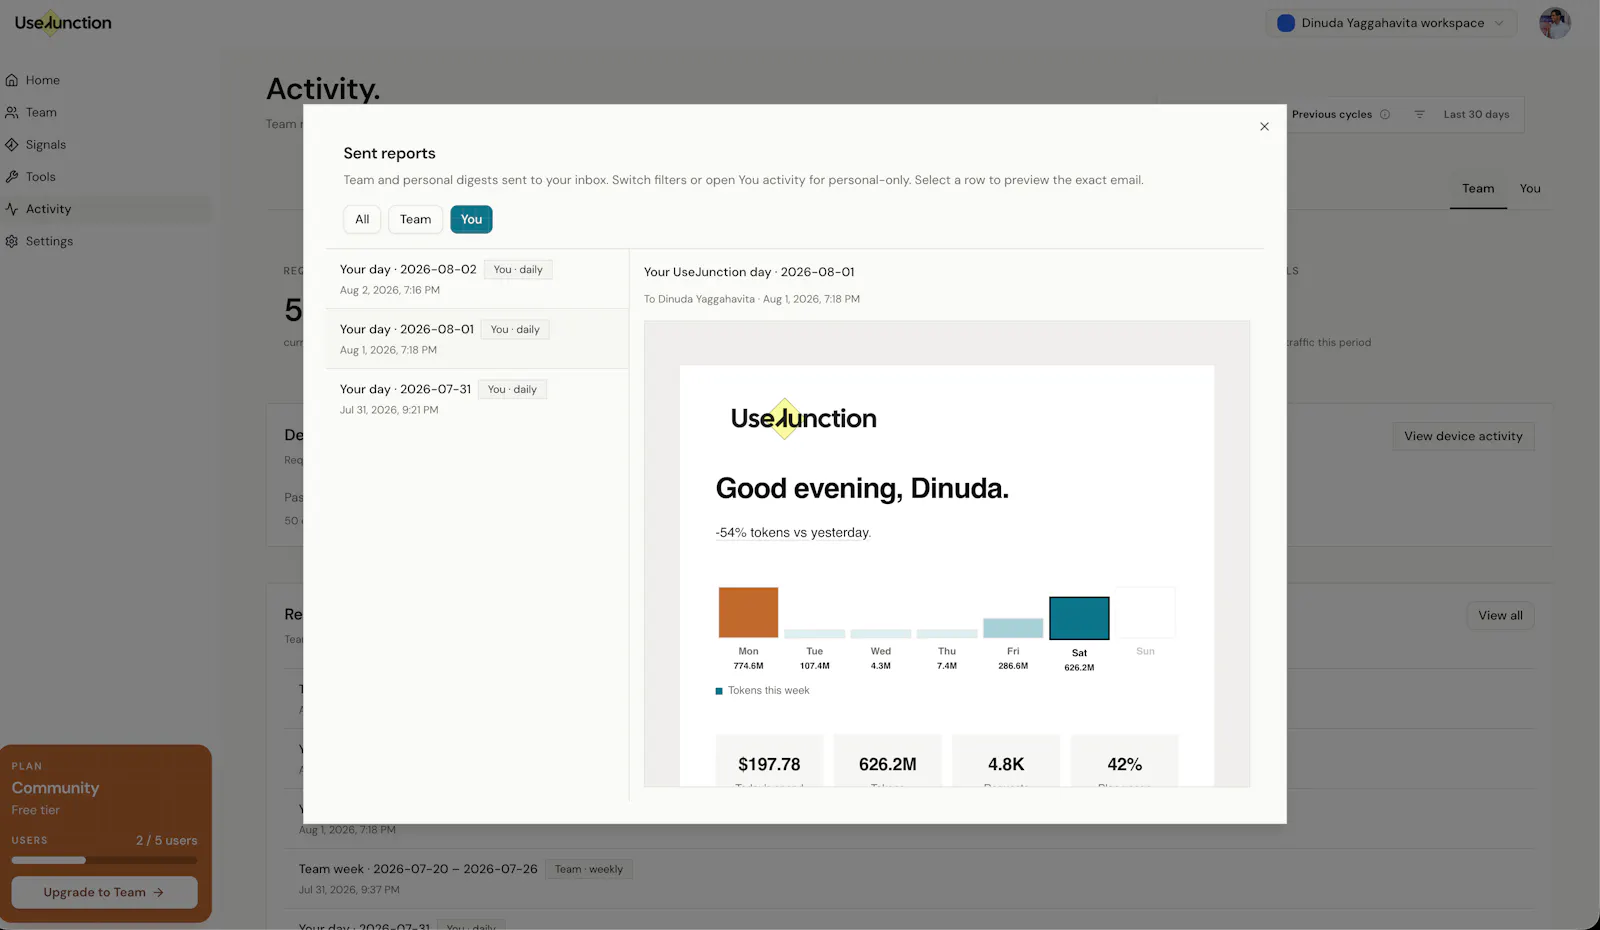Viewport: 1600px width, 930px height.
Task: Click the Activity pulse icon in the sidebar
Action: click(x=12, y=209)
